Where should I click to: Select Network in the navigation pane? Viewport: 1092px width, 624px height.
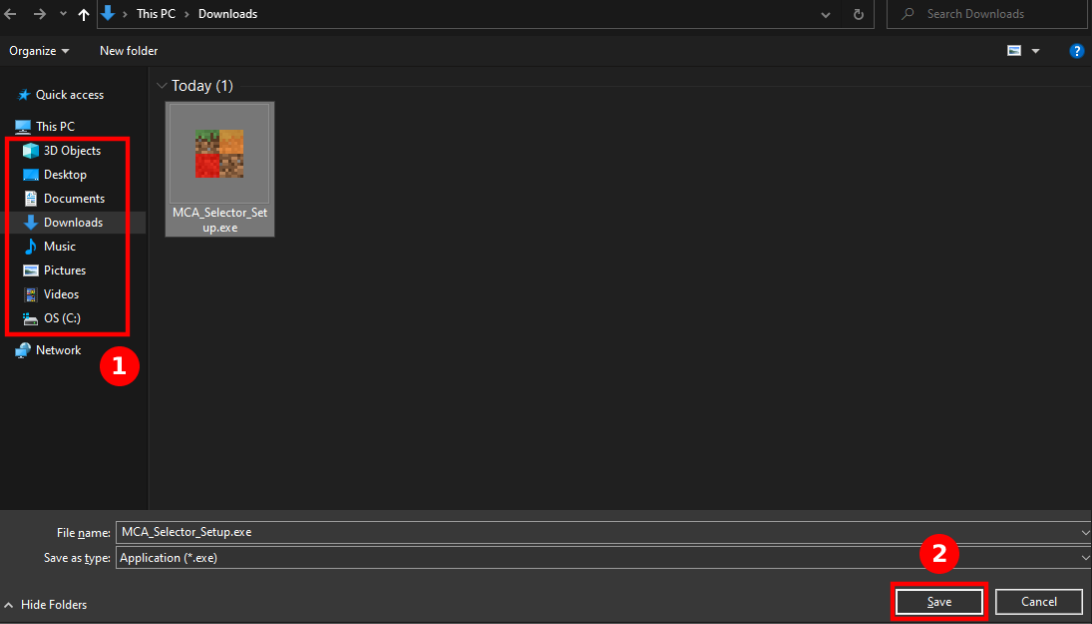[48, 350]
